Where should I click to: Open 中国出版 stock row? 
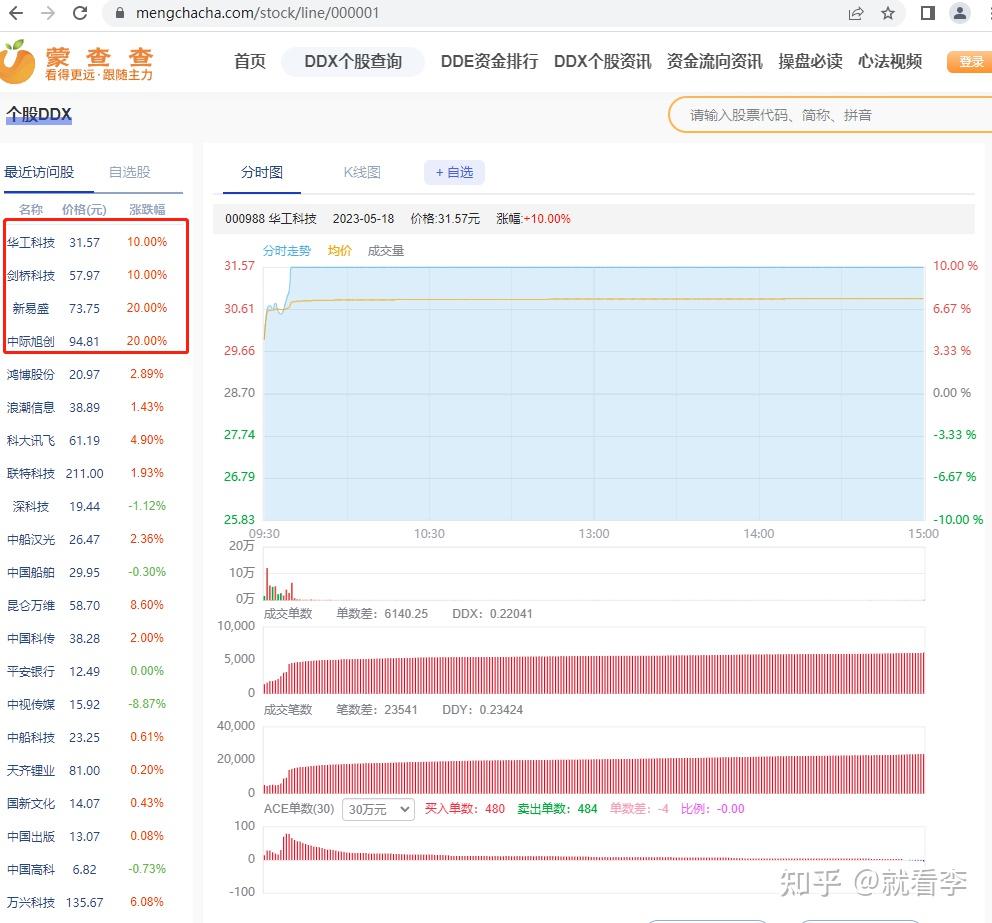coord(87,836)
